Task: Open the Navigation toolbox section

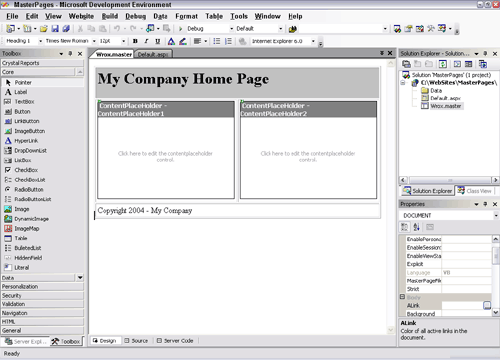Action: (x=42, y=313)
